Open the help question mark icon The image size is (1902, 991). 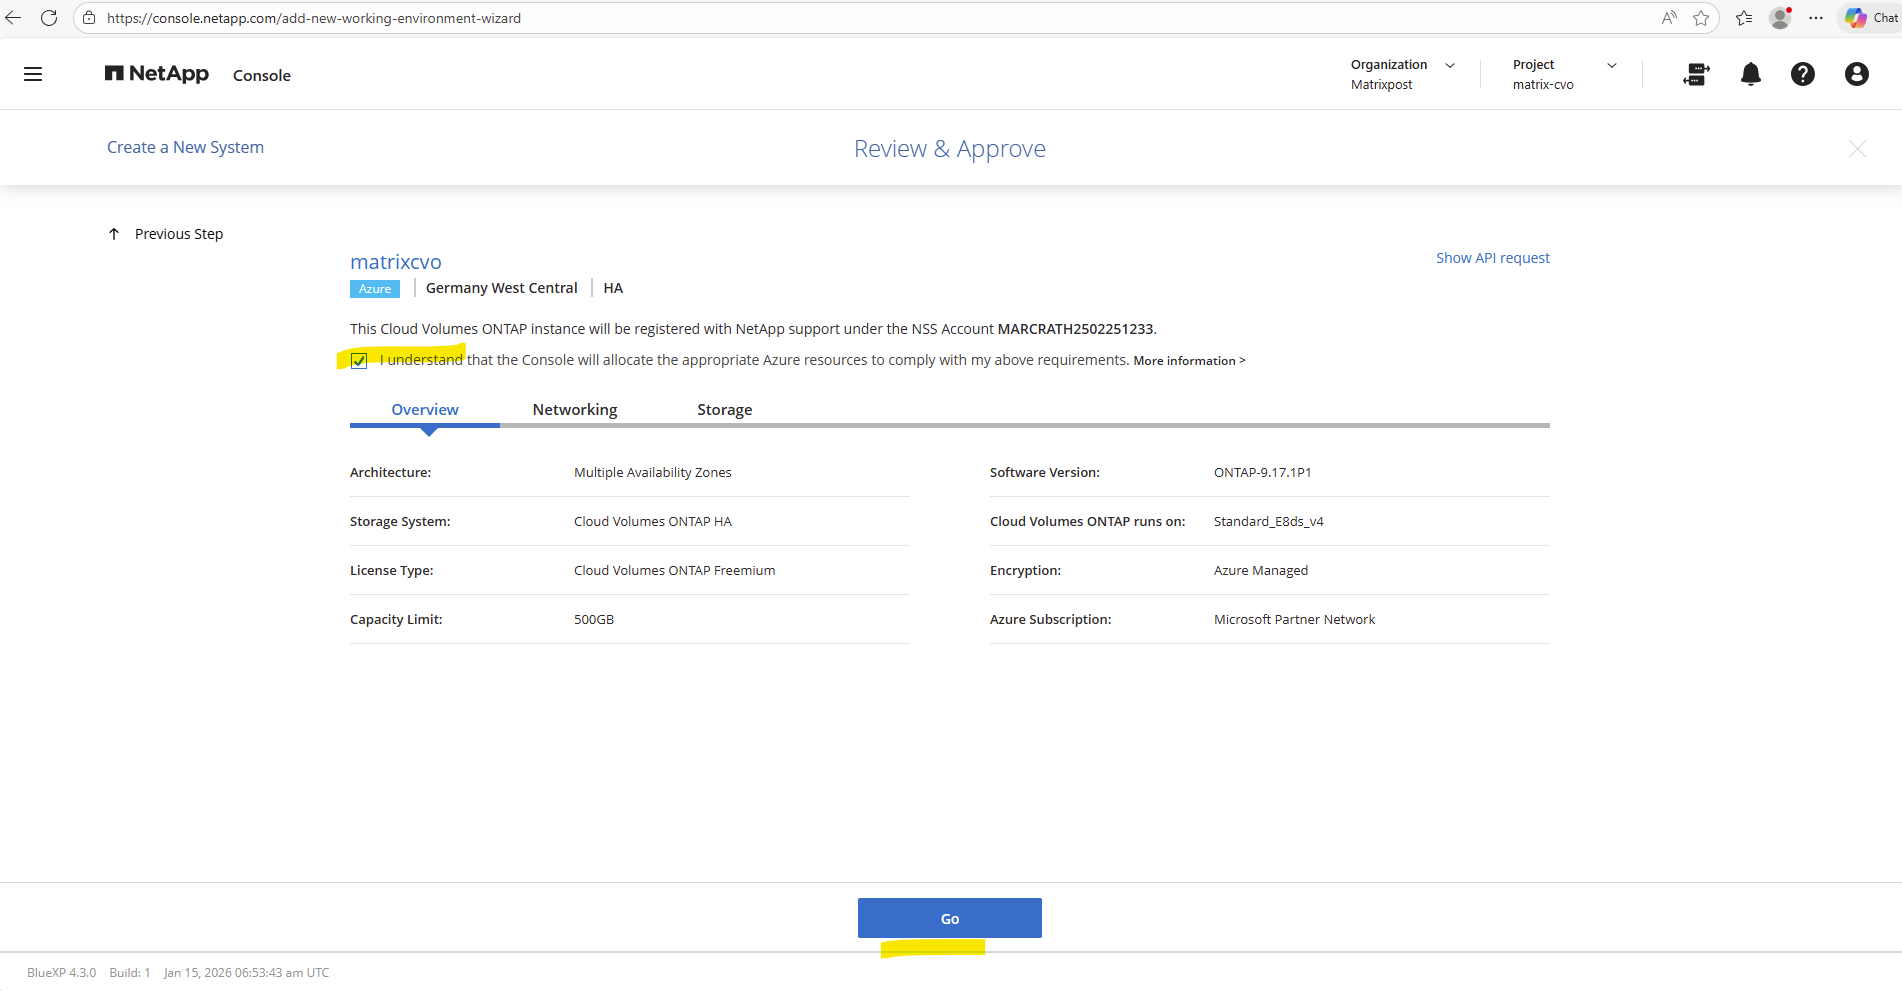[1802, 74]
